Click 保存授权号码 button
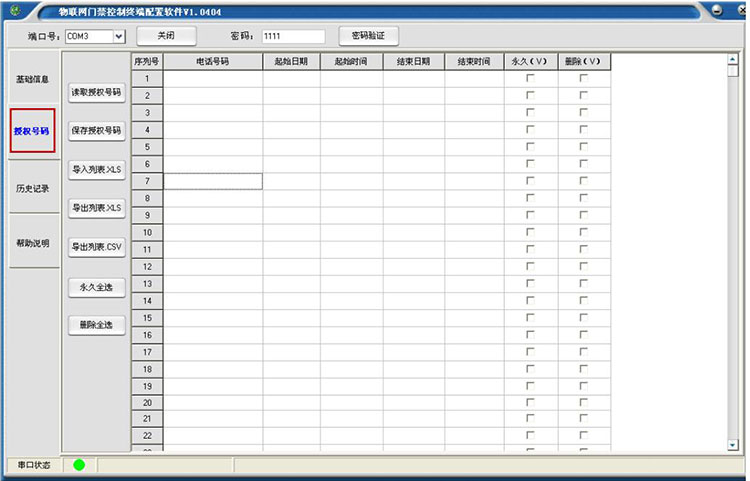 (96, 130)
